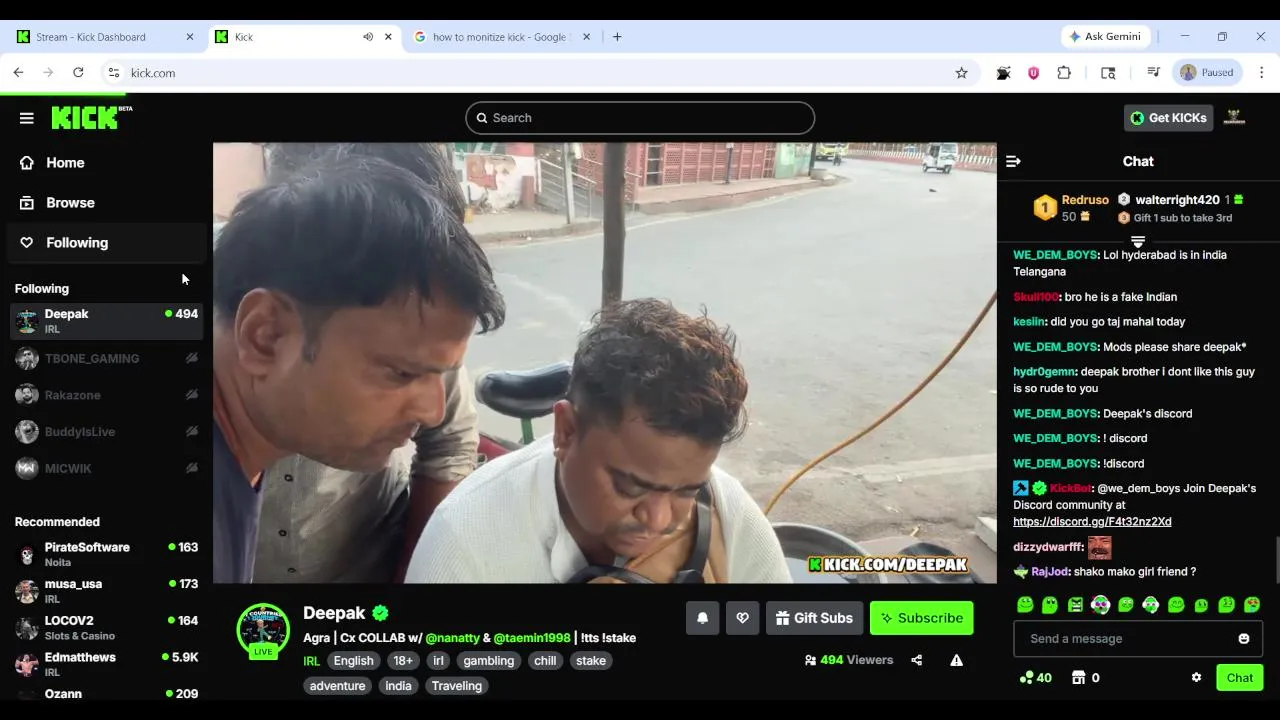Toggle follow heart for Deepak
This screenshot has width=1280, height=720.
point(742,618)
